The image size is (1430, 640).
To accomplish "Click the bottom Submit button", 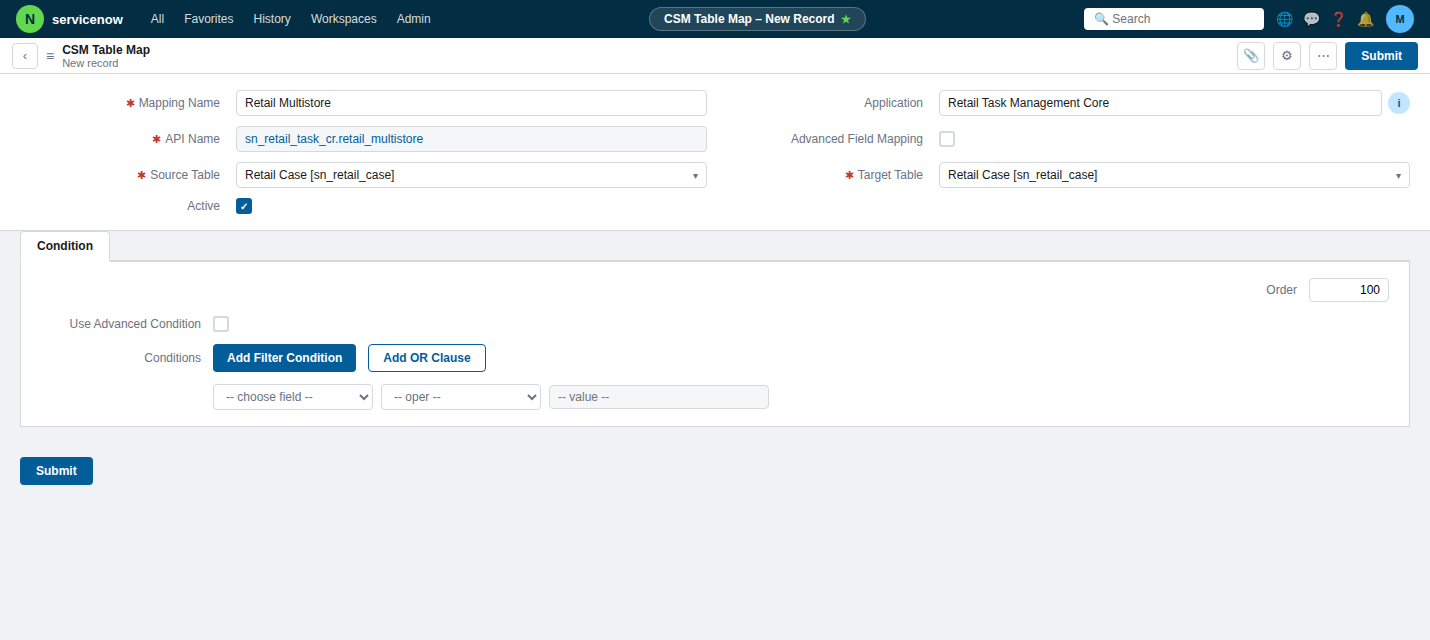I will 56,471.
